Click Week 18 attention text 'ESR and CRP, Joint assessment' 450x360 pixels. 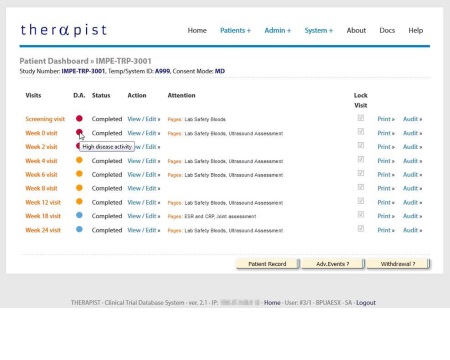coord(220,216)
